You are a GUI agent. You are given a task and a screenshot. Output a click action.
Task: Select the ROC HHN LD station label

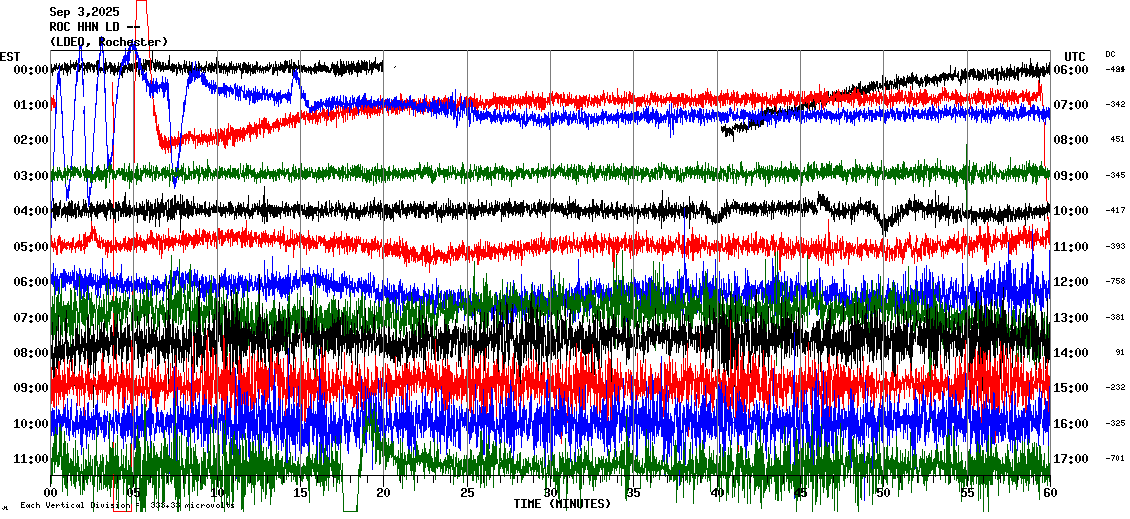[x=94, y=27]
